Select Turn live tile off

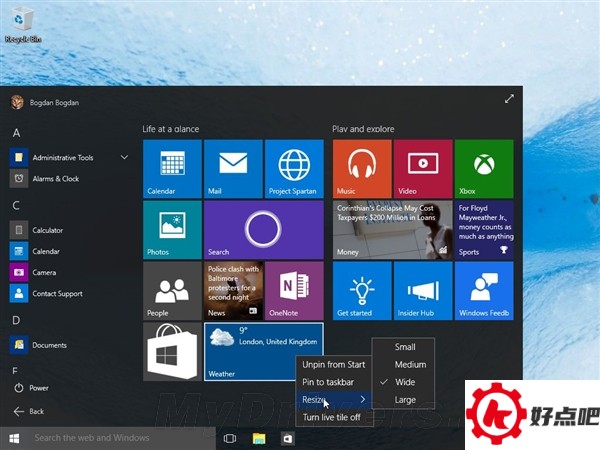[x=334, y=417]
